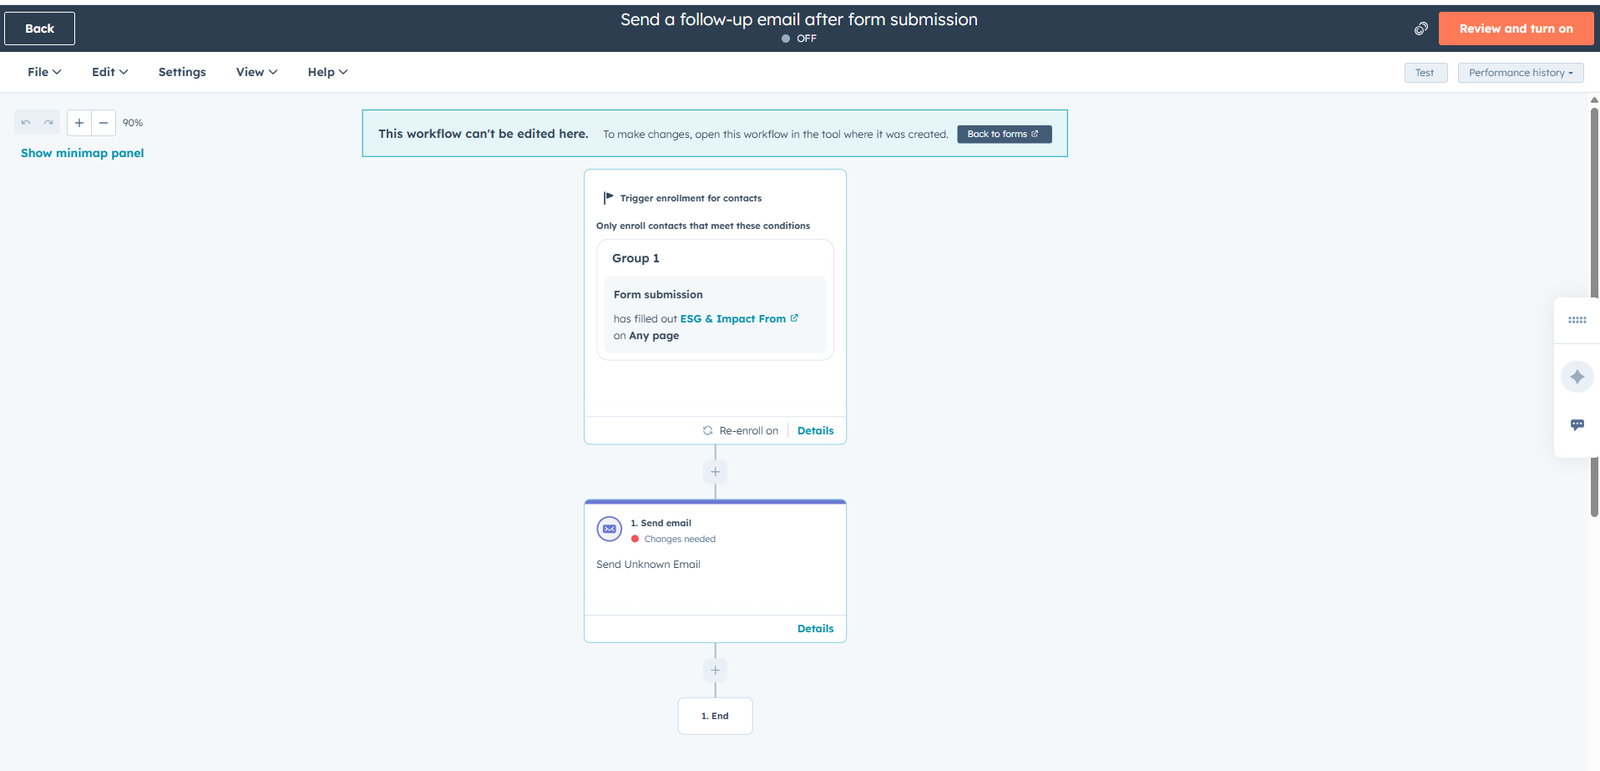The width and height of the screenshot is (1600, 771).
Task: Open Details on the trigger card
Action: point(815,431)
